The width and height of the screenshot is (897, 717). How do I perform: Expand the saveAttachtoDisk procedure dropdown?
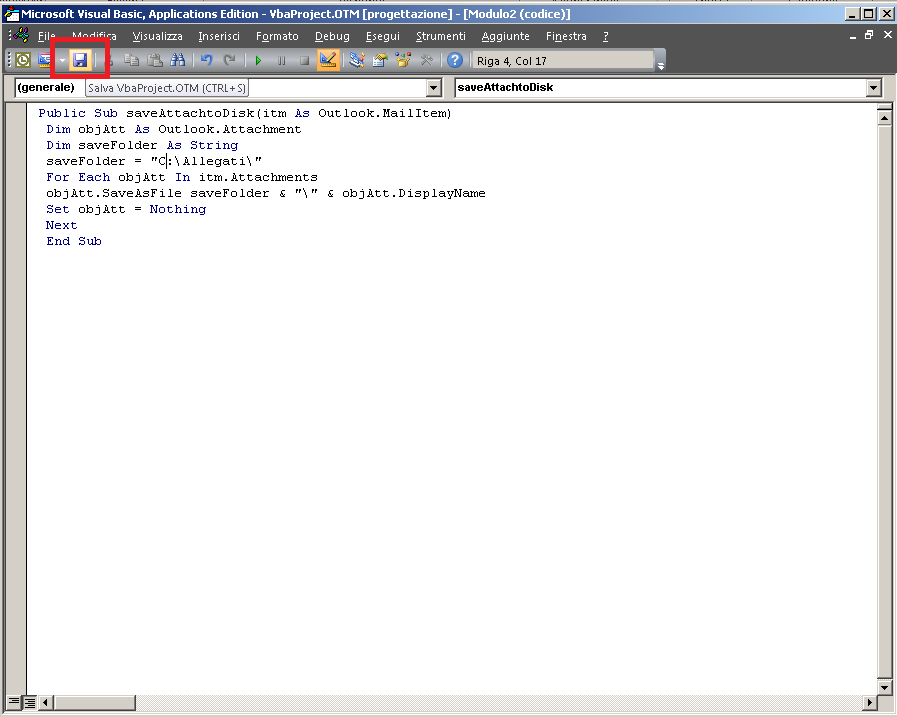click(x=874, y=88)
